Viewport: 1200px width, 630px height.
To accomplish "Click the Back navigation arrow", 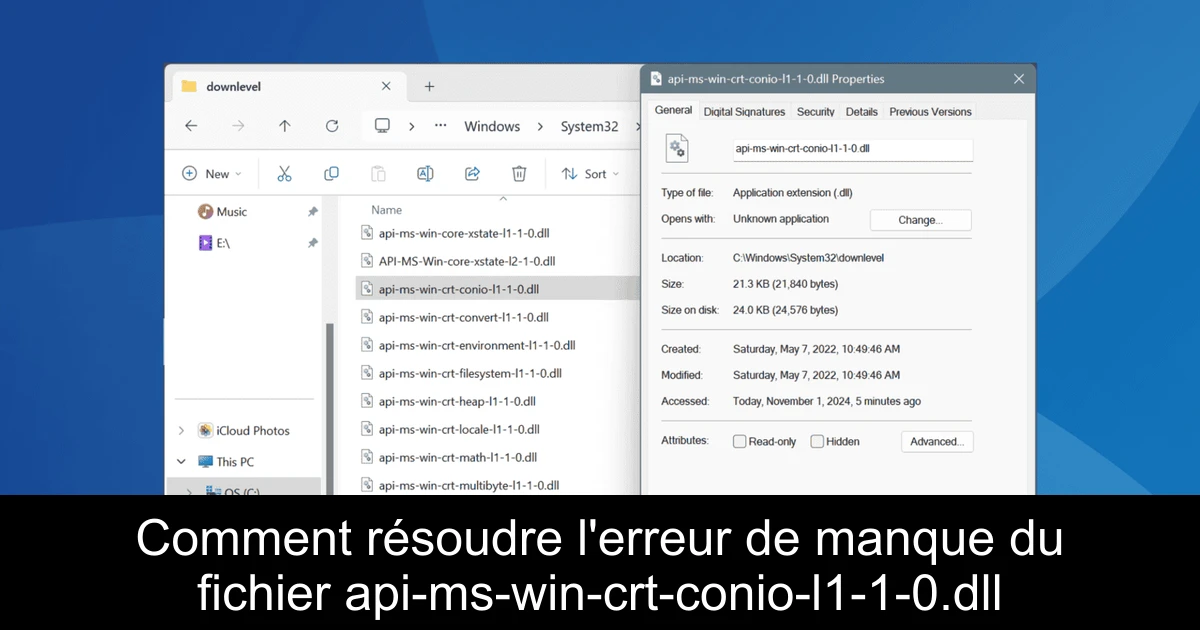I will [191, 126].
